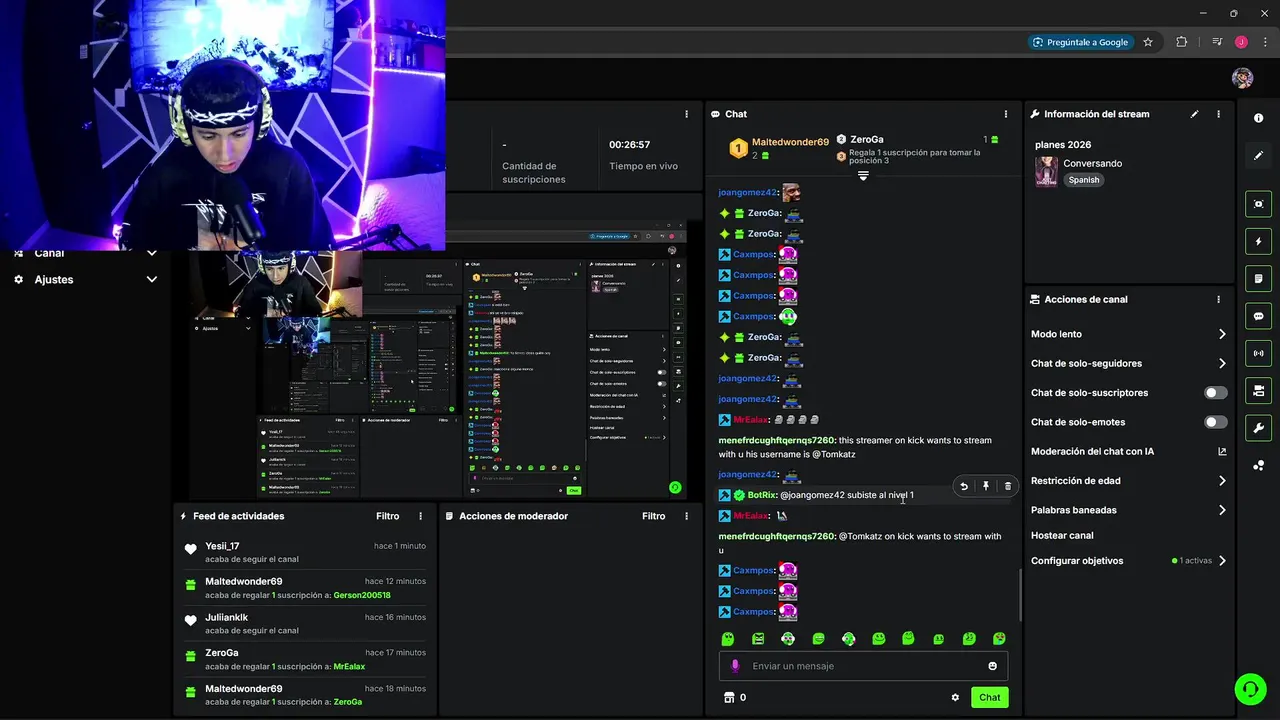Click the planes 2026 stream title
The width and height of the screenshot is (1280, 720).
[1063, 145]
